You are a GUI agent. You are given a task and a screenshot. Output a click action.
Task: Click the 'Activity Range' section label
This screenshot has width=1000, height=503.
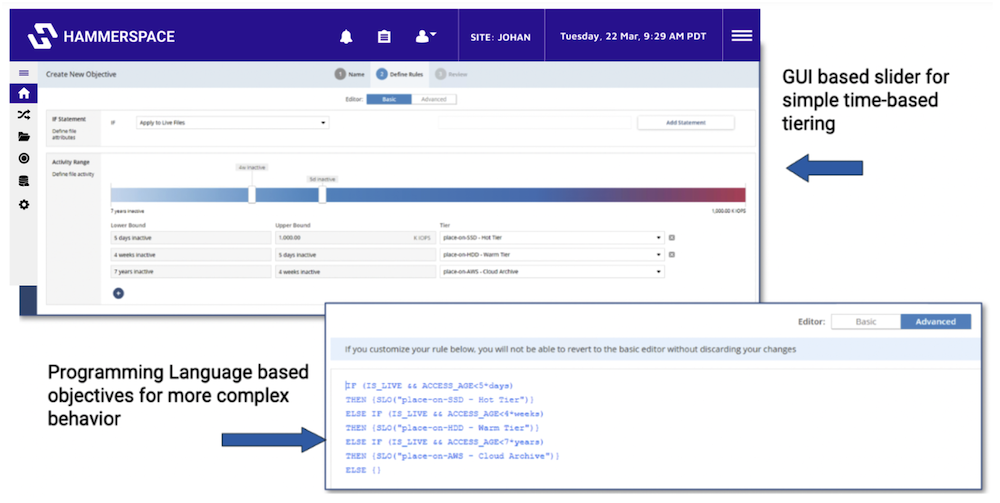pos(71,162)
